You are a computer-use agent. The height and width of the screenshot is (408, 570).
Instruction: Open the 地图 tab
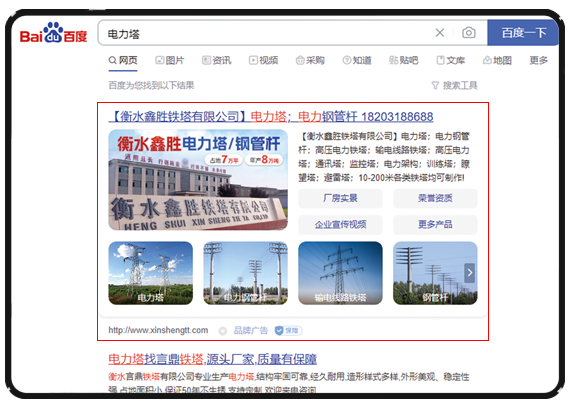[x=497, y=60]
